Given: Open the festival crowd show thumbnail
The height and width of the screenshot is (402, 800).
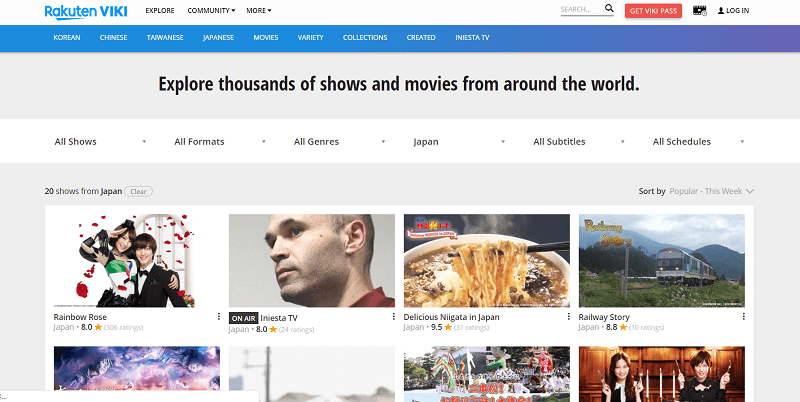Looking at the screenshot, I should [x=487, y=374].
